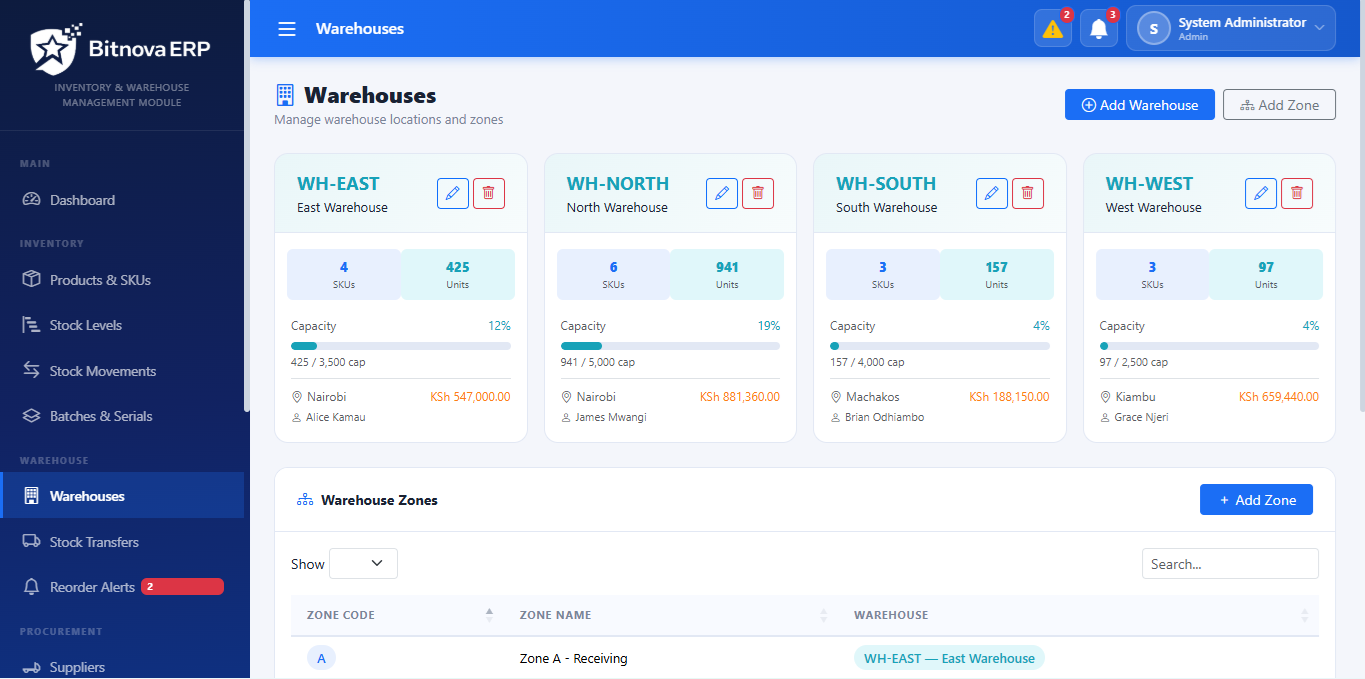Screen dimensions: 1365x679
Task: Edit the WH-SOUTH warehouse
Action: (992, 193)
